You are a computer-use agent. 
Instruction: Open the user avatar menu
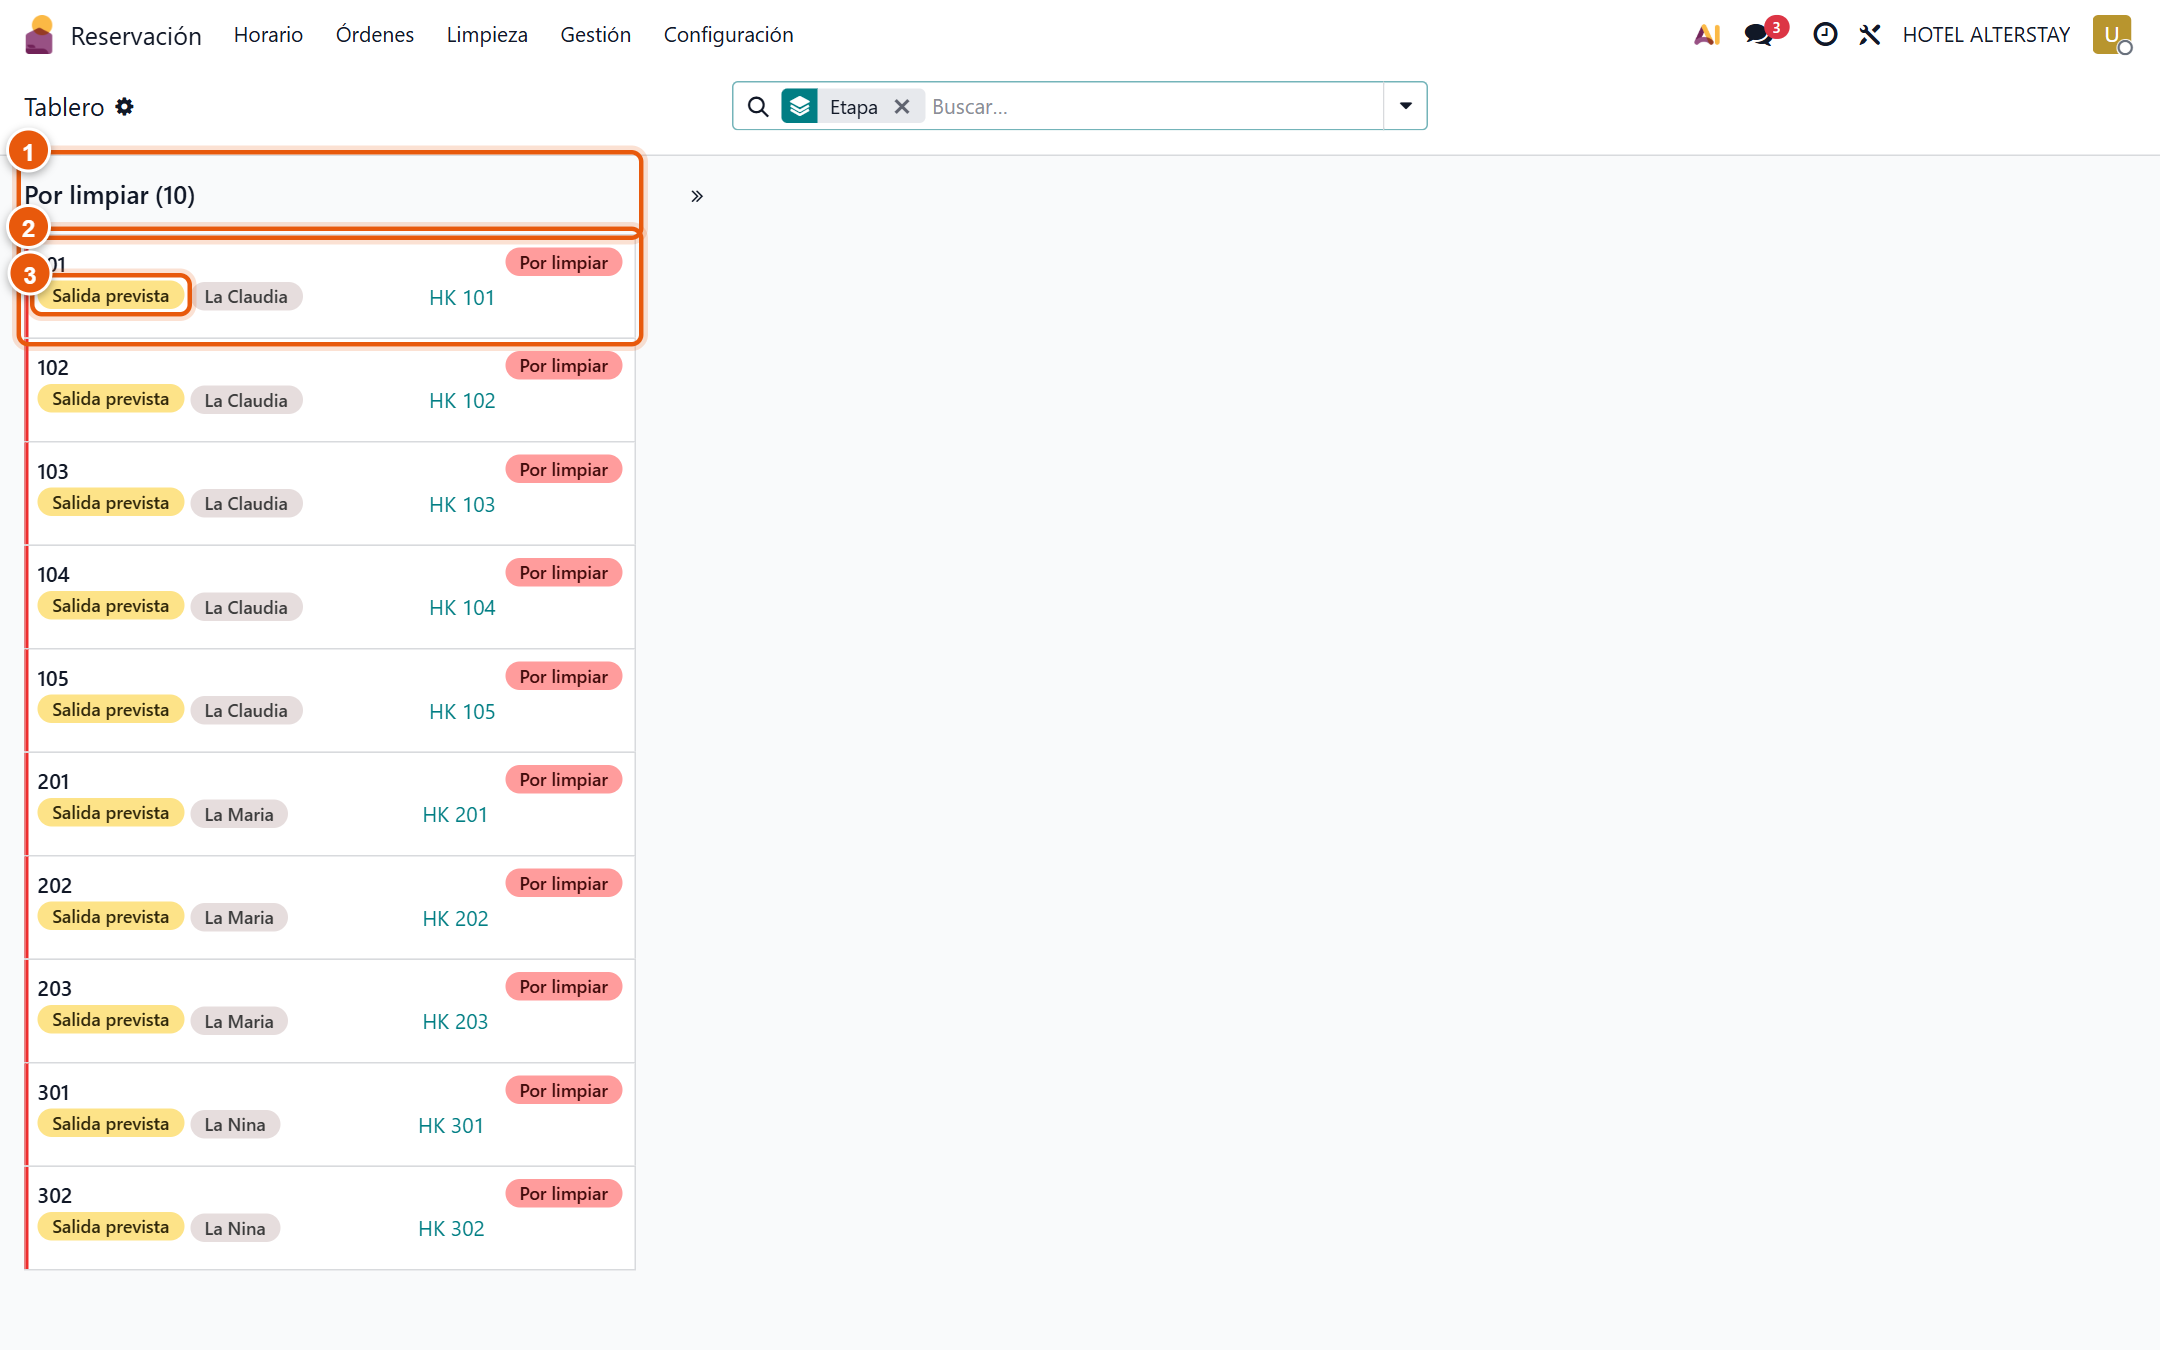[2112, 35]
